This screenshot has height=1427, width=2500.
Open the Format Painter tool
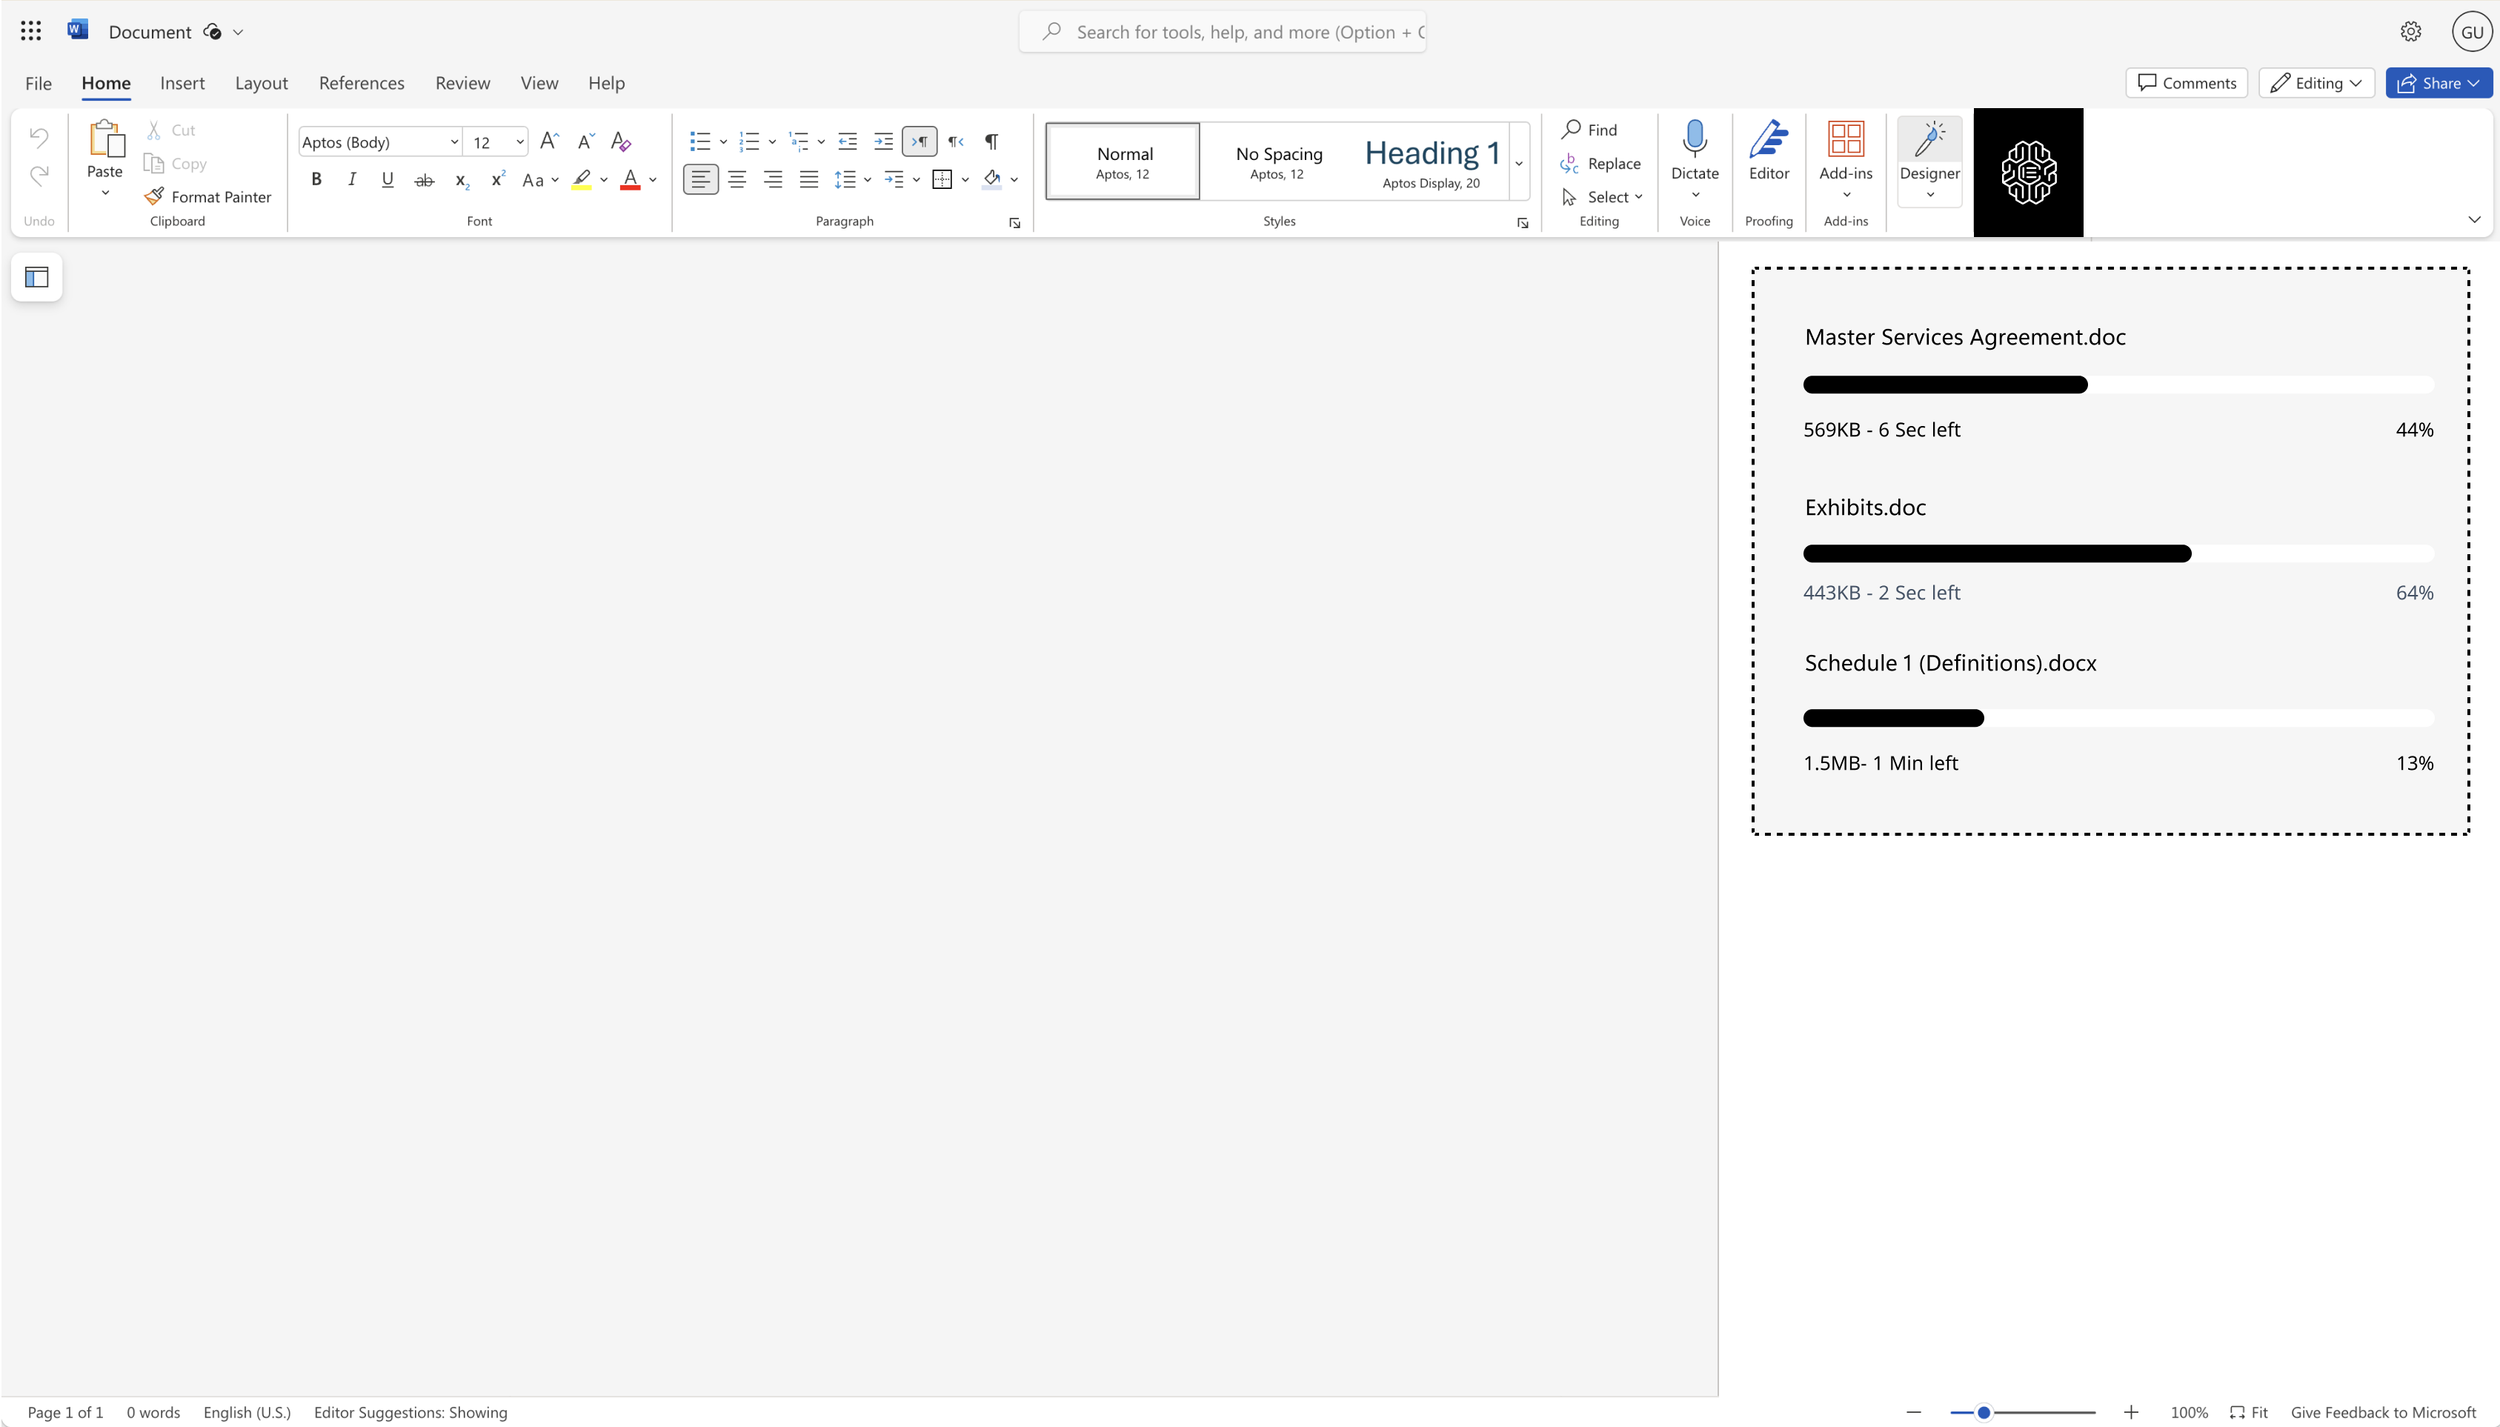(208, 196)
